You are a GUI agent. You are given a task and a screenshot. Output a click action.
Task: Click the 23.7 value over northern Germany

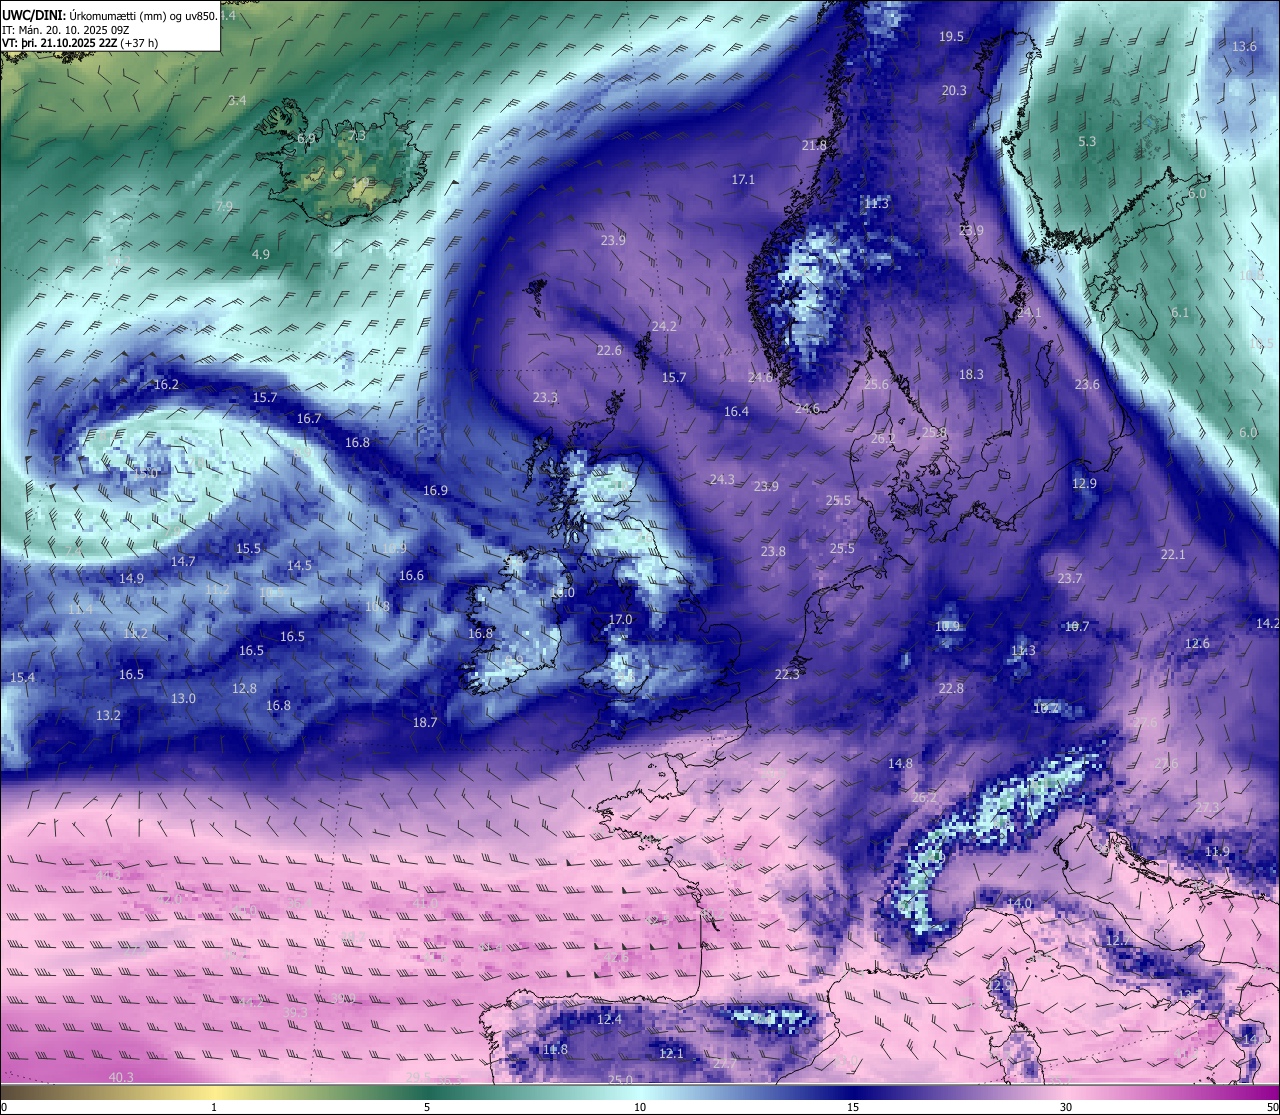tap(1069, 578)
